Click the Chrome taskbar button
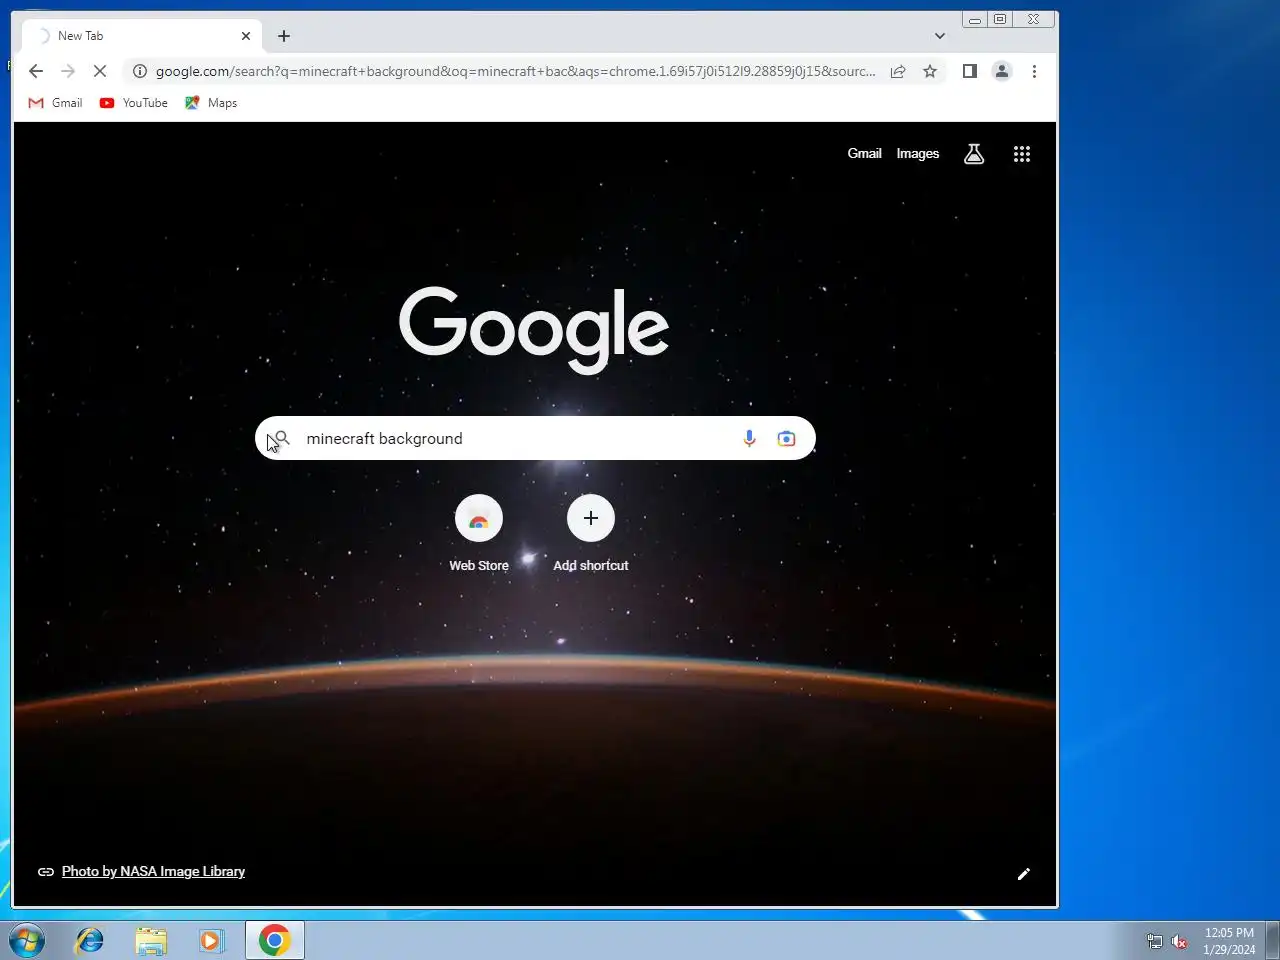This screenshot has width=1280, height=960. click(274, 941)
